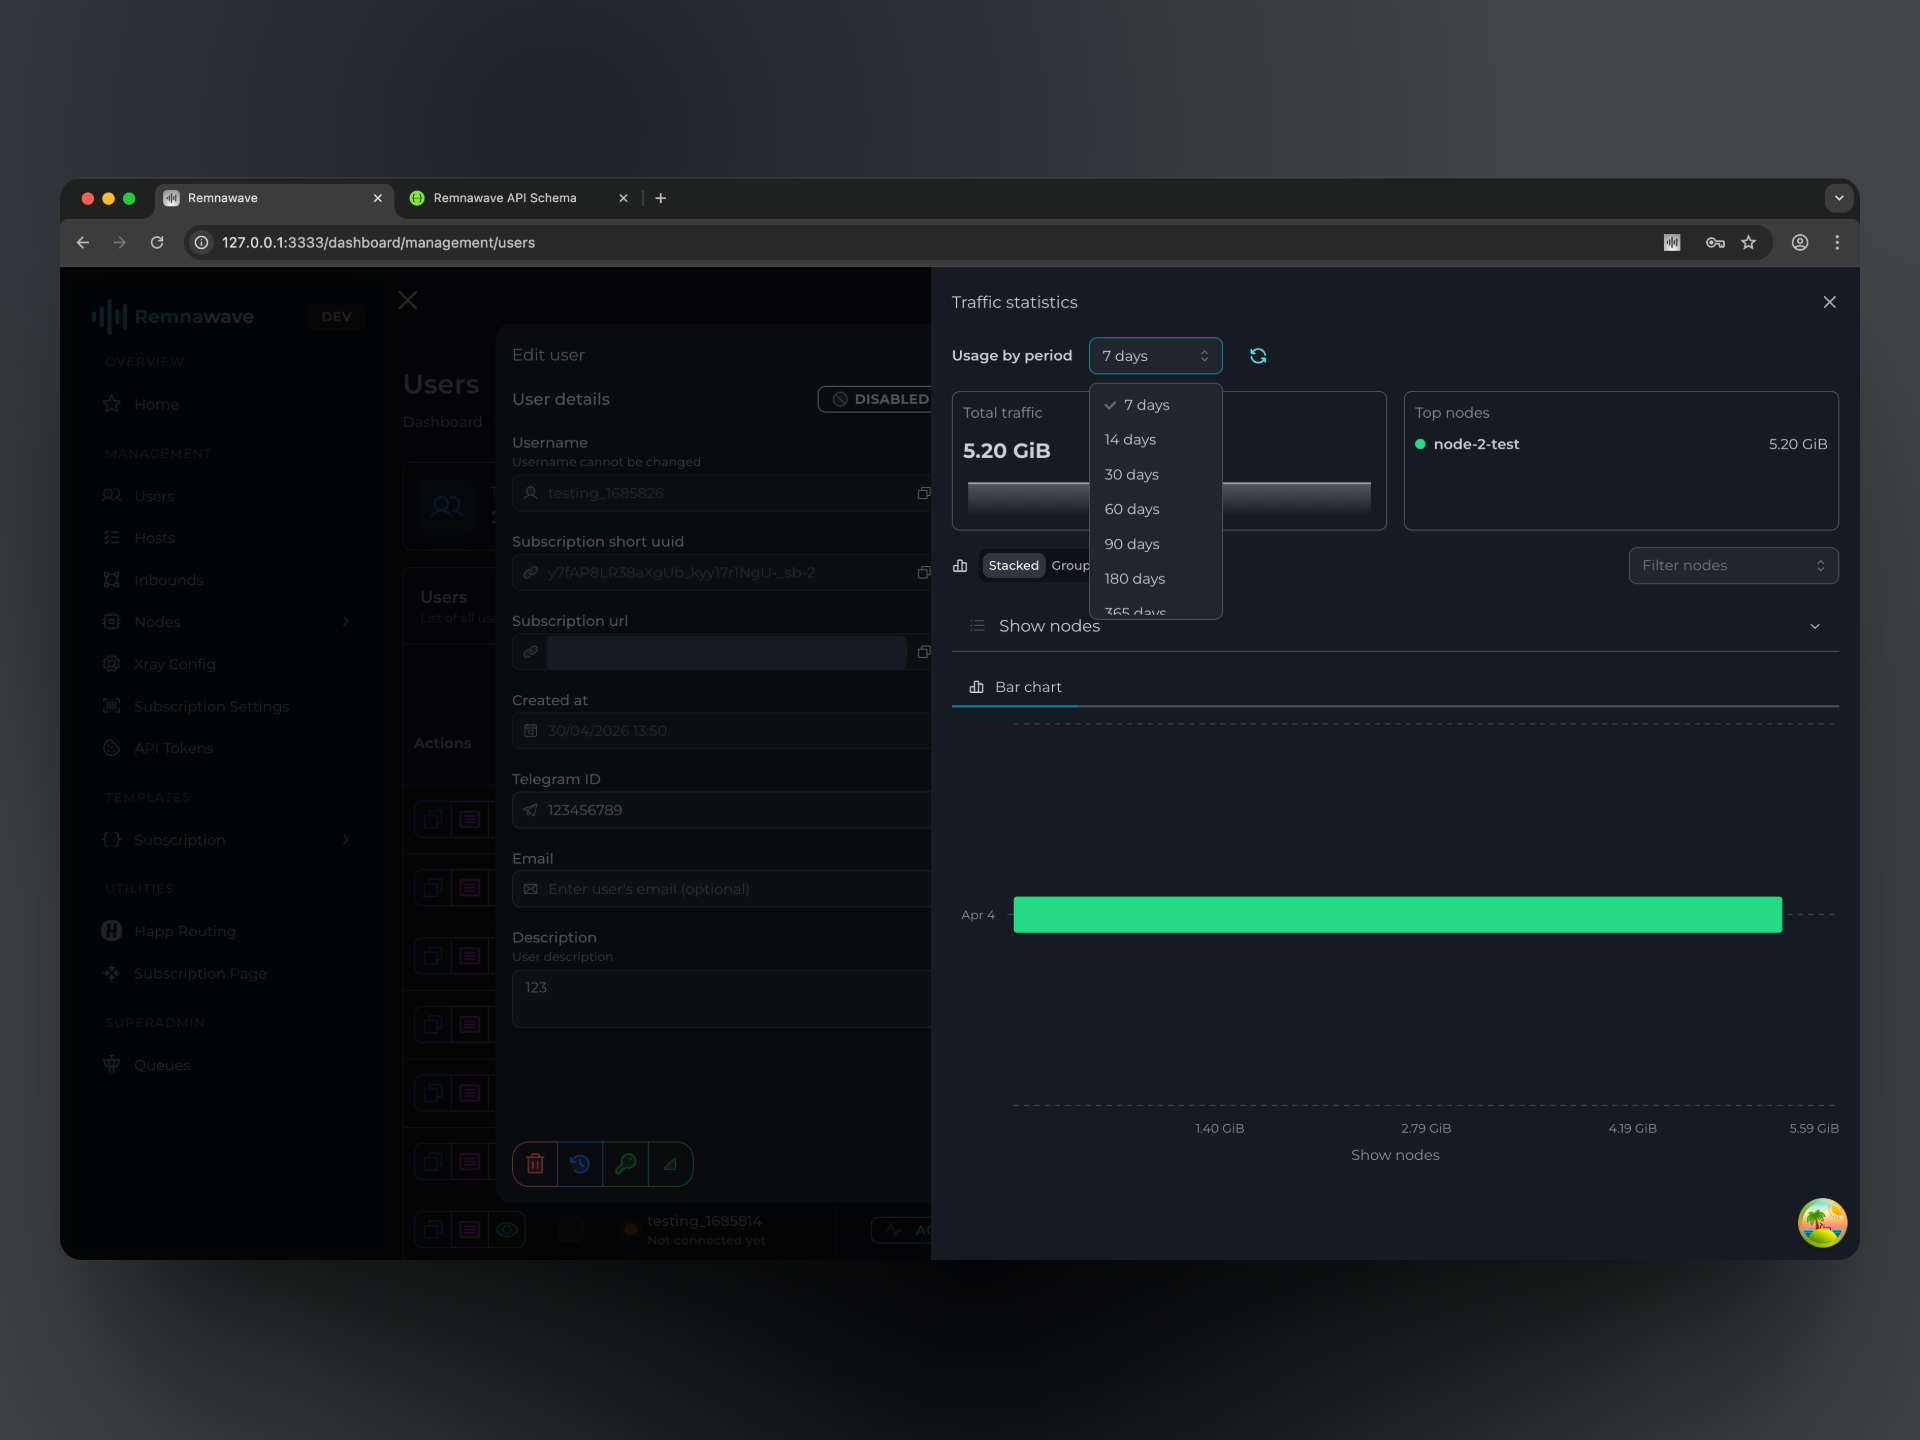Click the Subscription Page sidebar icon

click(112, 973)
